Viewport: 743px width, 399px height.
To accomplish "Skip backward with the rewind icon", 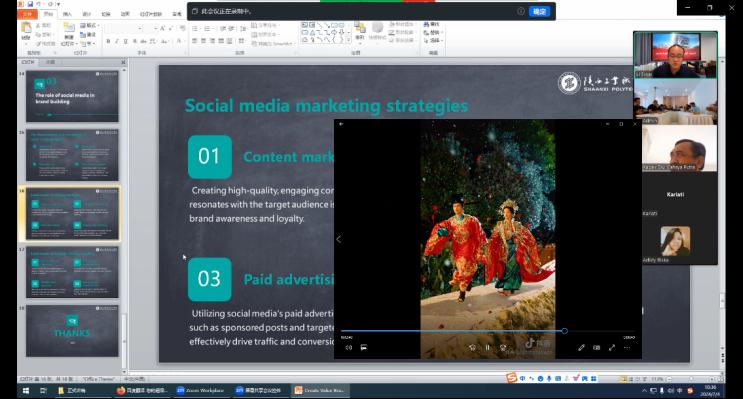I will click(x=472, y=348).
